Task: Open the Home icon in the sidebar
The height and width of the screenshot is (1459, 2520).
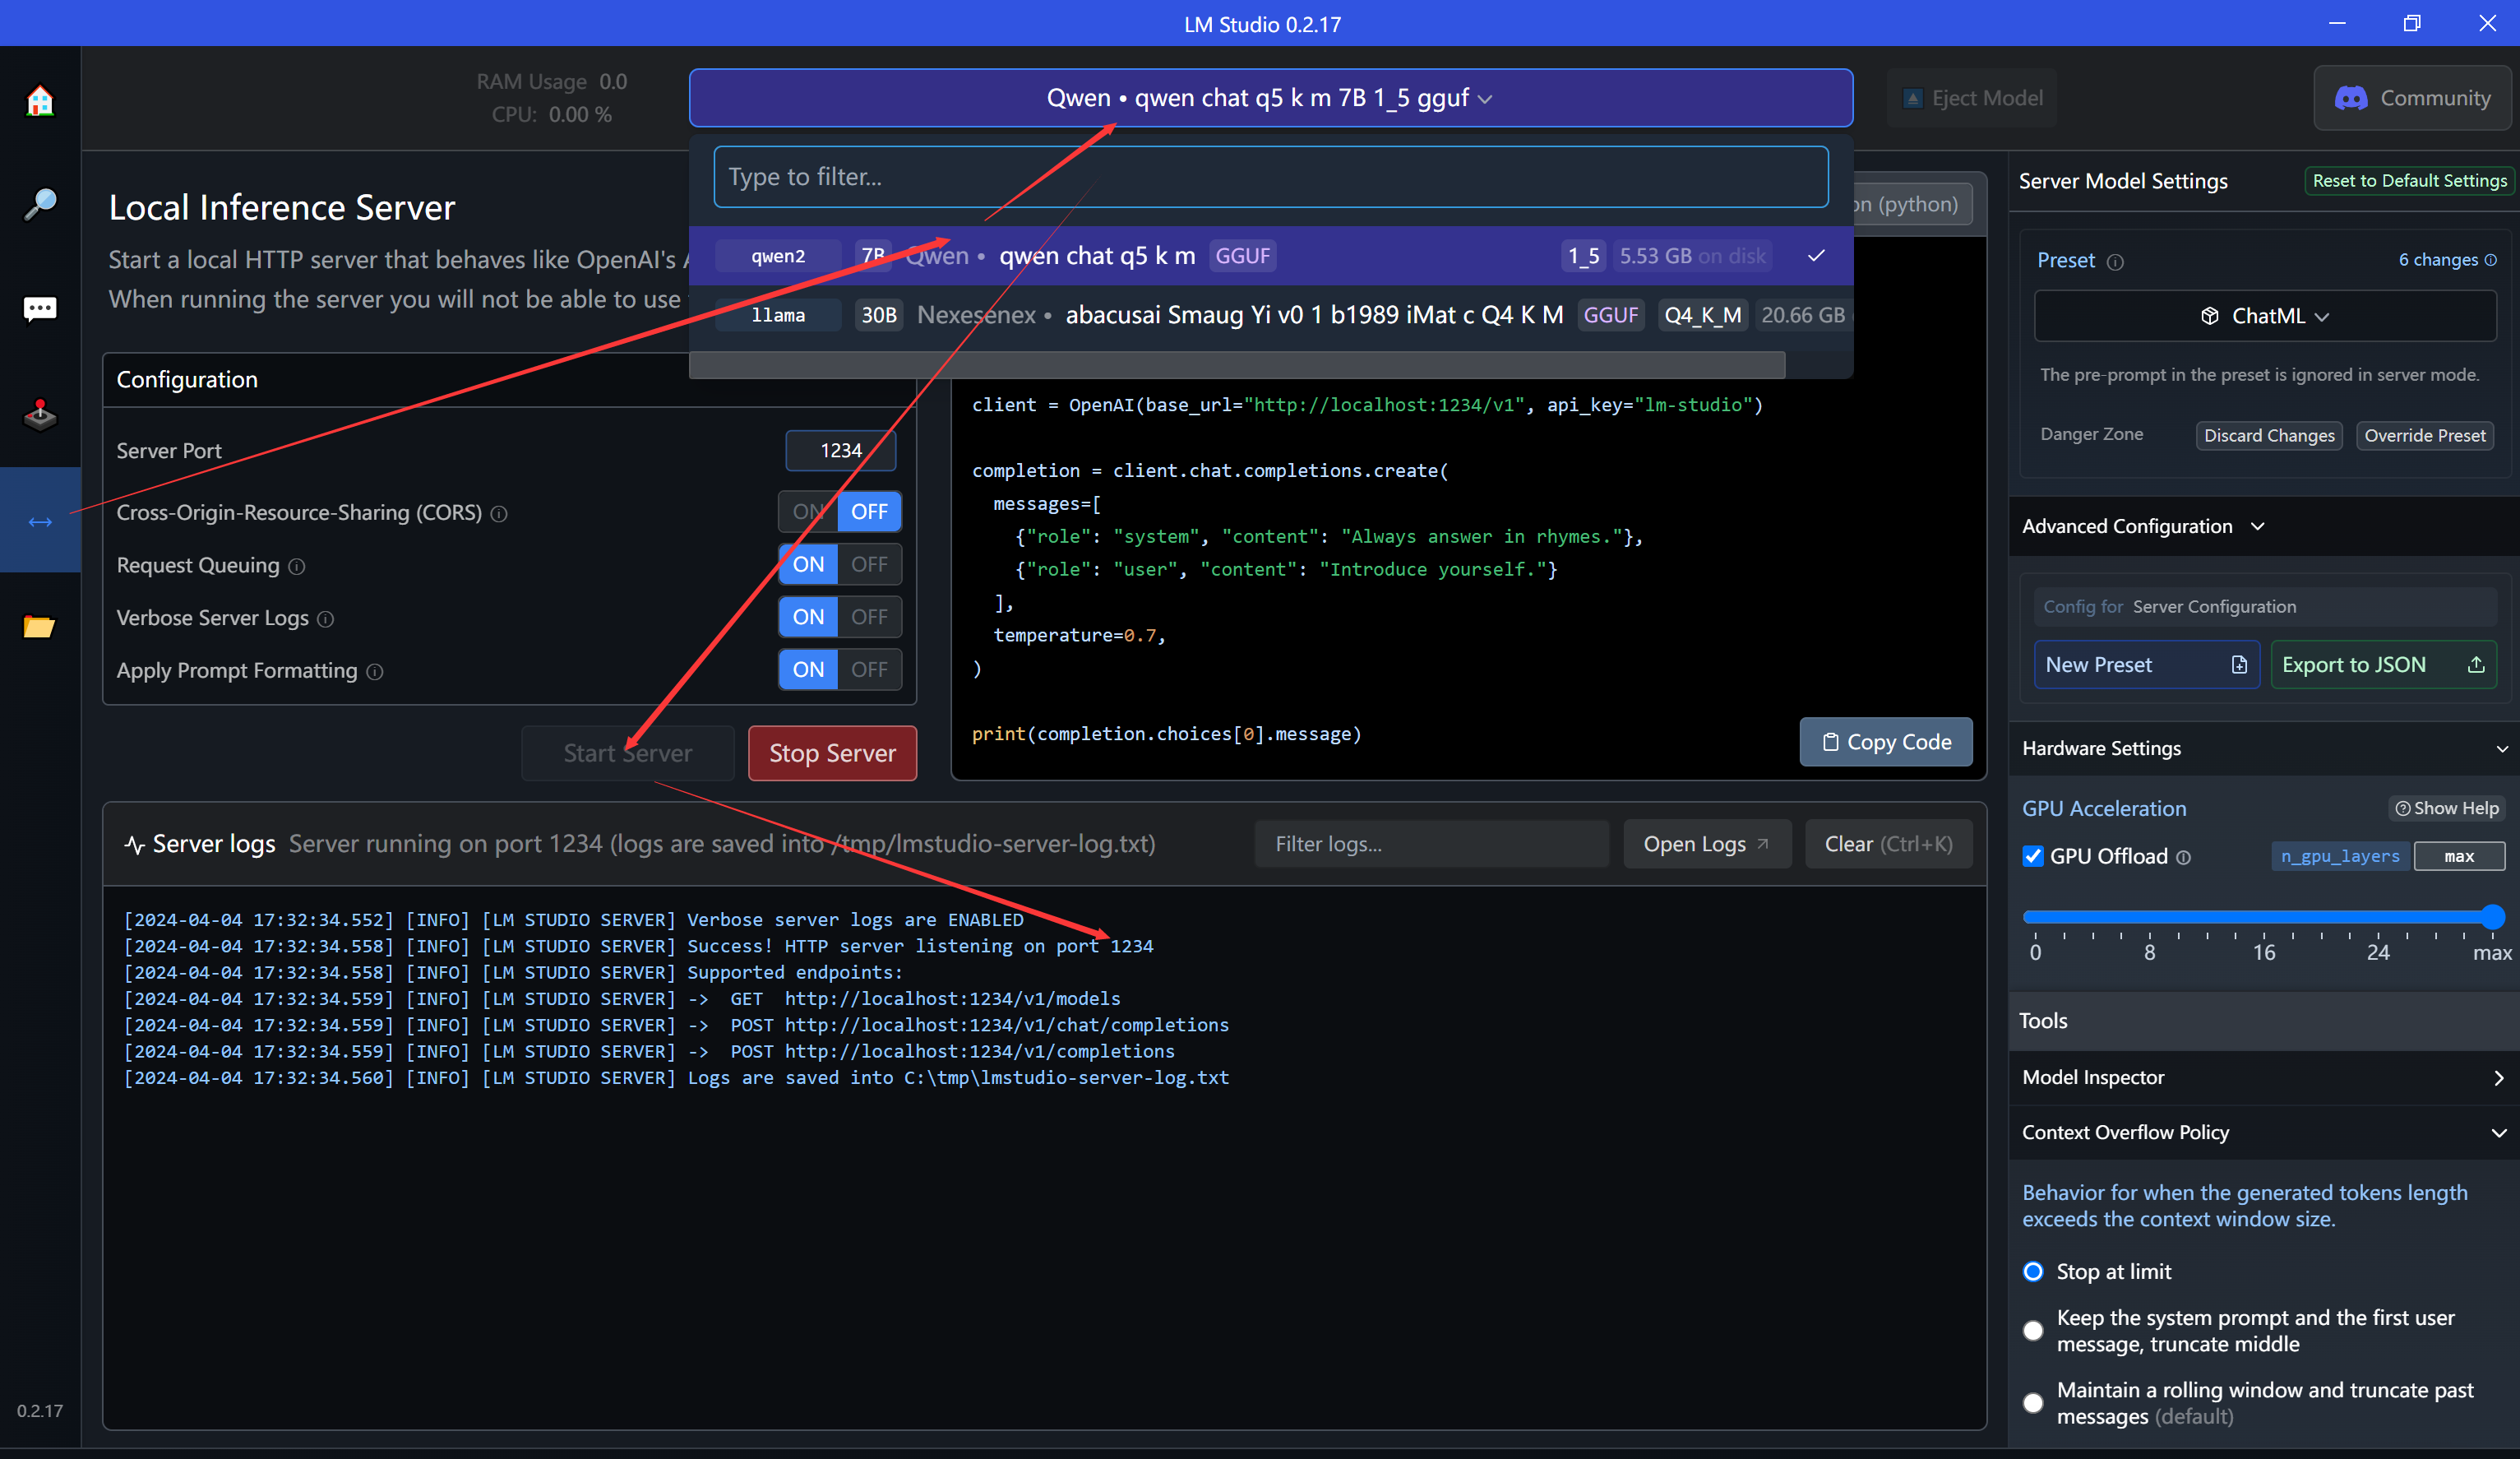Action: pyautogui.click(x=40, y=100)
